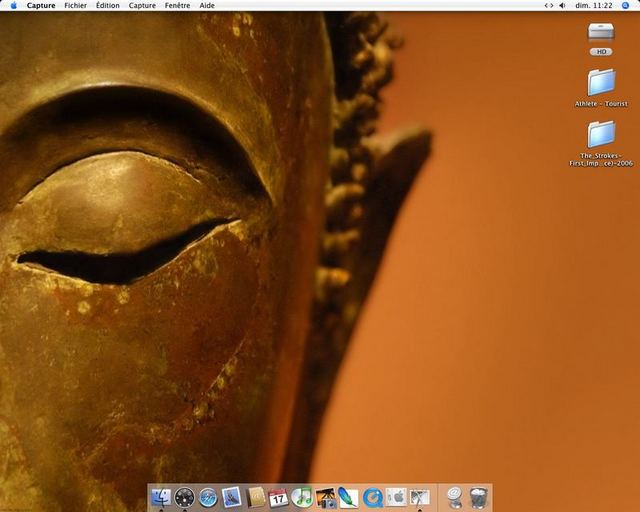Viewport: 640px width, 512px height.
Task: Open the Aide menu
Action: coord(207,5)
